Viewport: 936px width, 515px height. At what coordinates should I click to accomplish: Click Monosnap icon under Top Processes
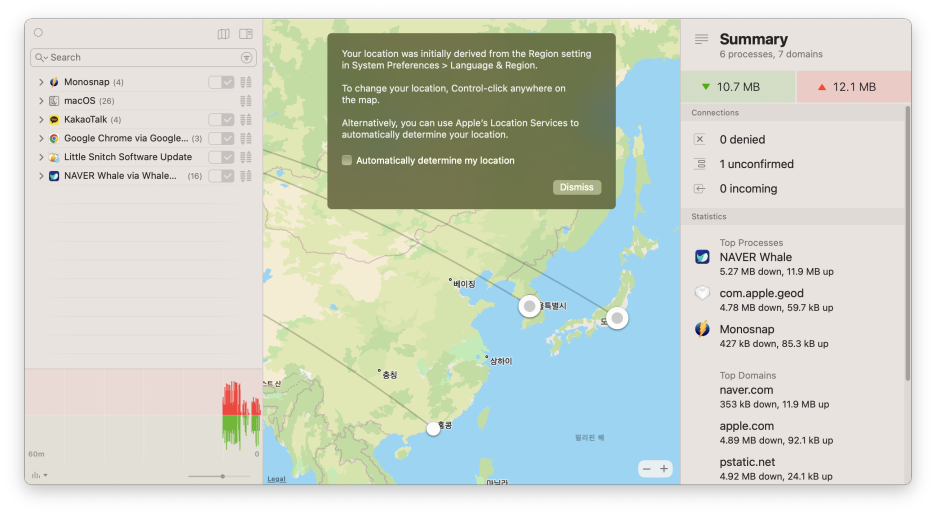tap(703, 329)
